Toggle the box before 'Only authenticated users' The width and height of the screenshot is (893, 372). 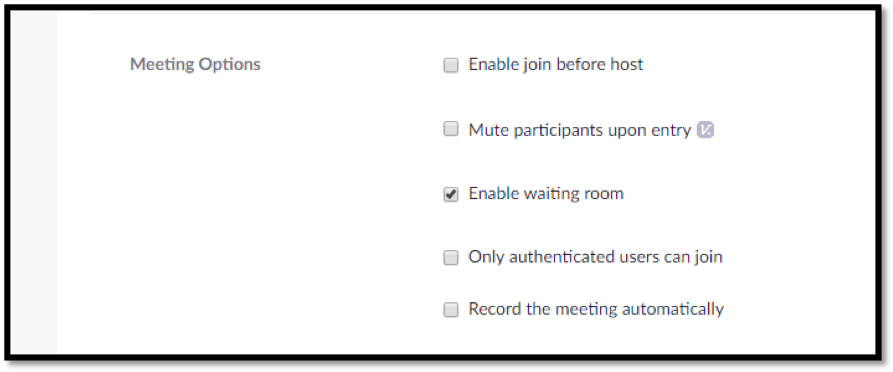coord(450,258)
